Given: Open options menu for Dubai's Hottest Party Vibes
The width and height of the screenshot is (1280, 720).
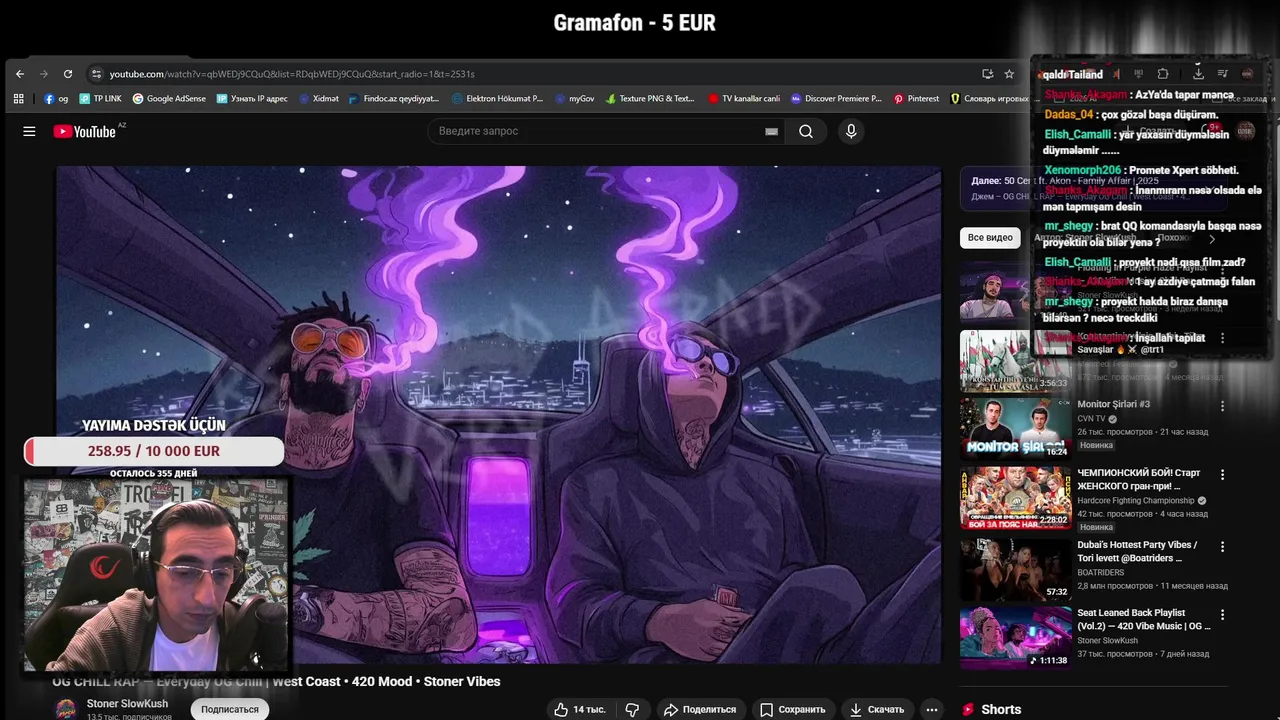Looking at the screenshot, I should (1222, 547).
